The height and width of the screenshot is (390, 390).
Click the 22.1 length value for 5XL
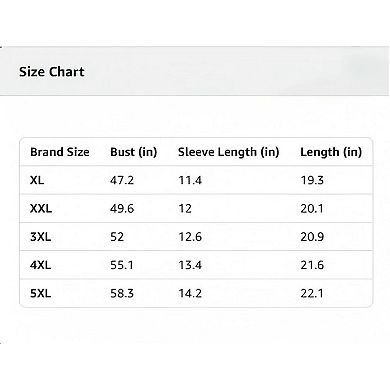[312, 294]
